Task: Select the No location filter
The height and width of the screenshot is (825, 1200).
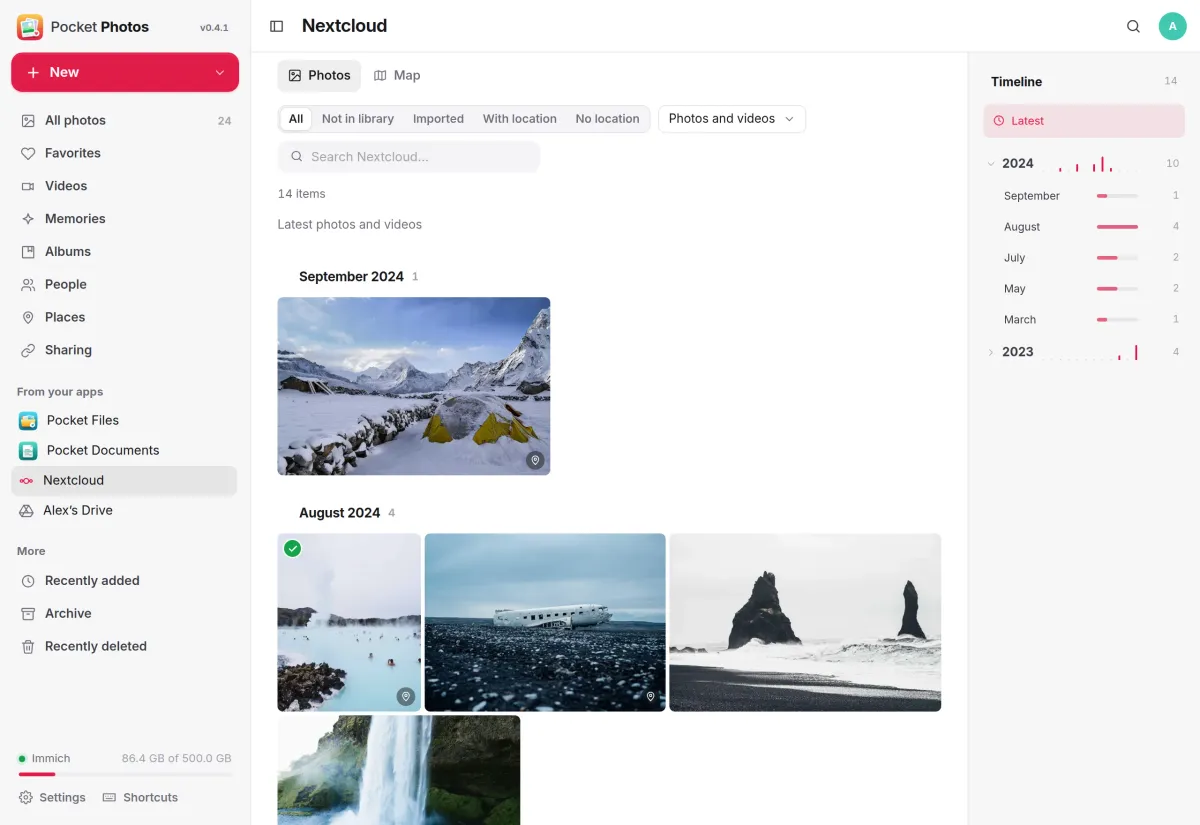Action: pos(607,119)
